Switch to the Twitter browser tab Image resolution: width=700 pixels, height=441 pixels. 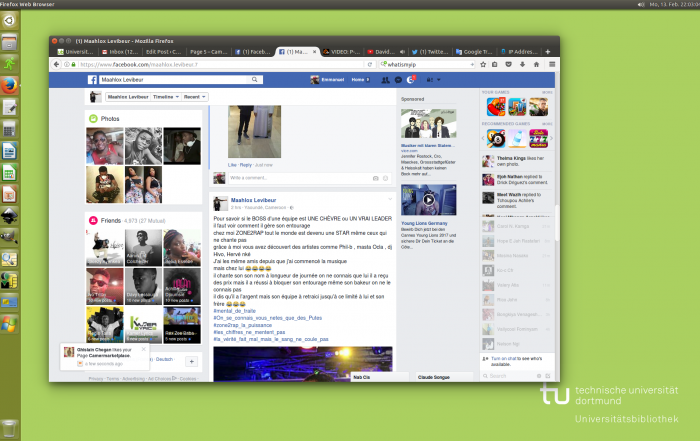click(x=435, y=51)
